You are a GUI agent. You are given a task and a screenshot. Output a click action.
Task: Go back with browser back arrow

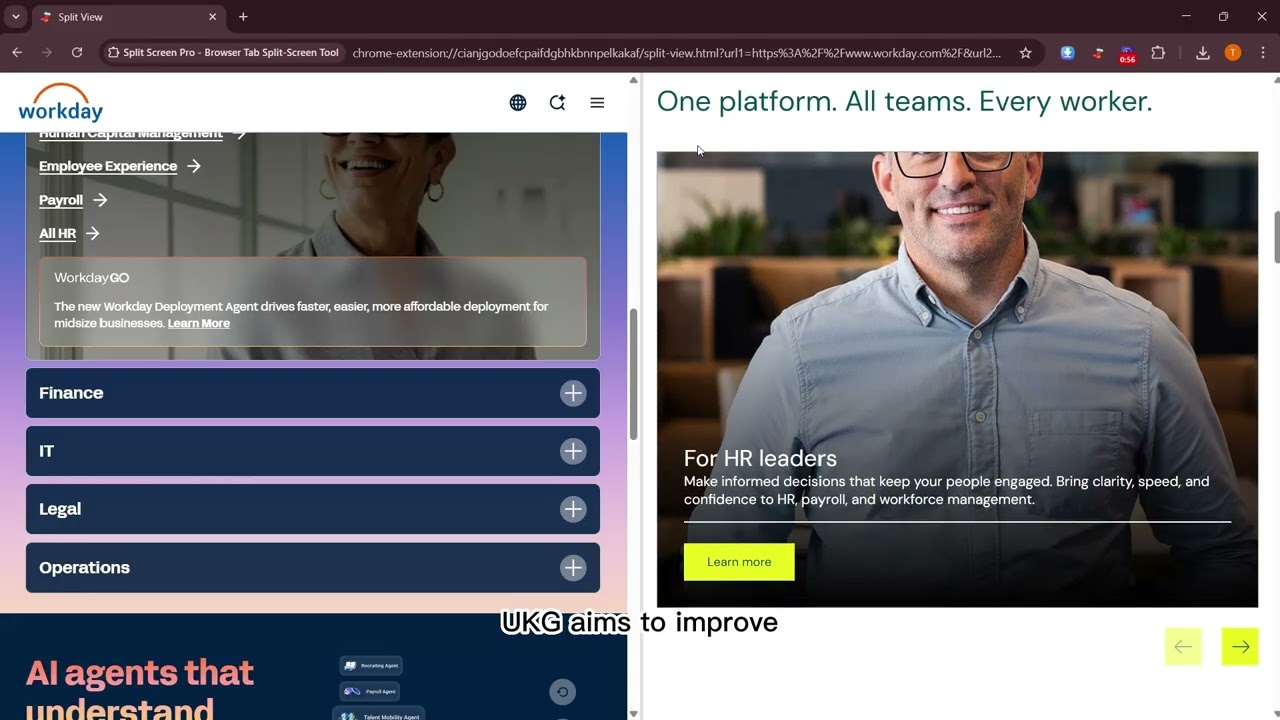17,53
